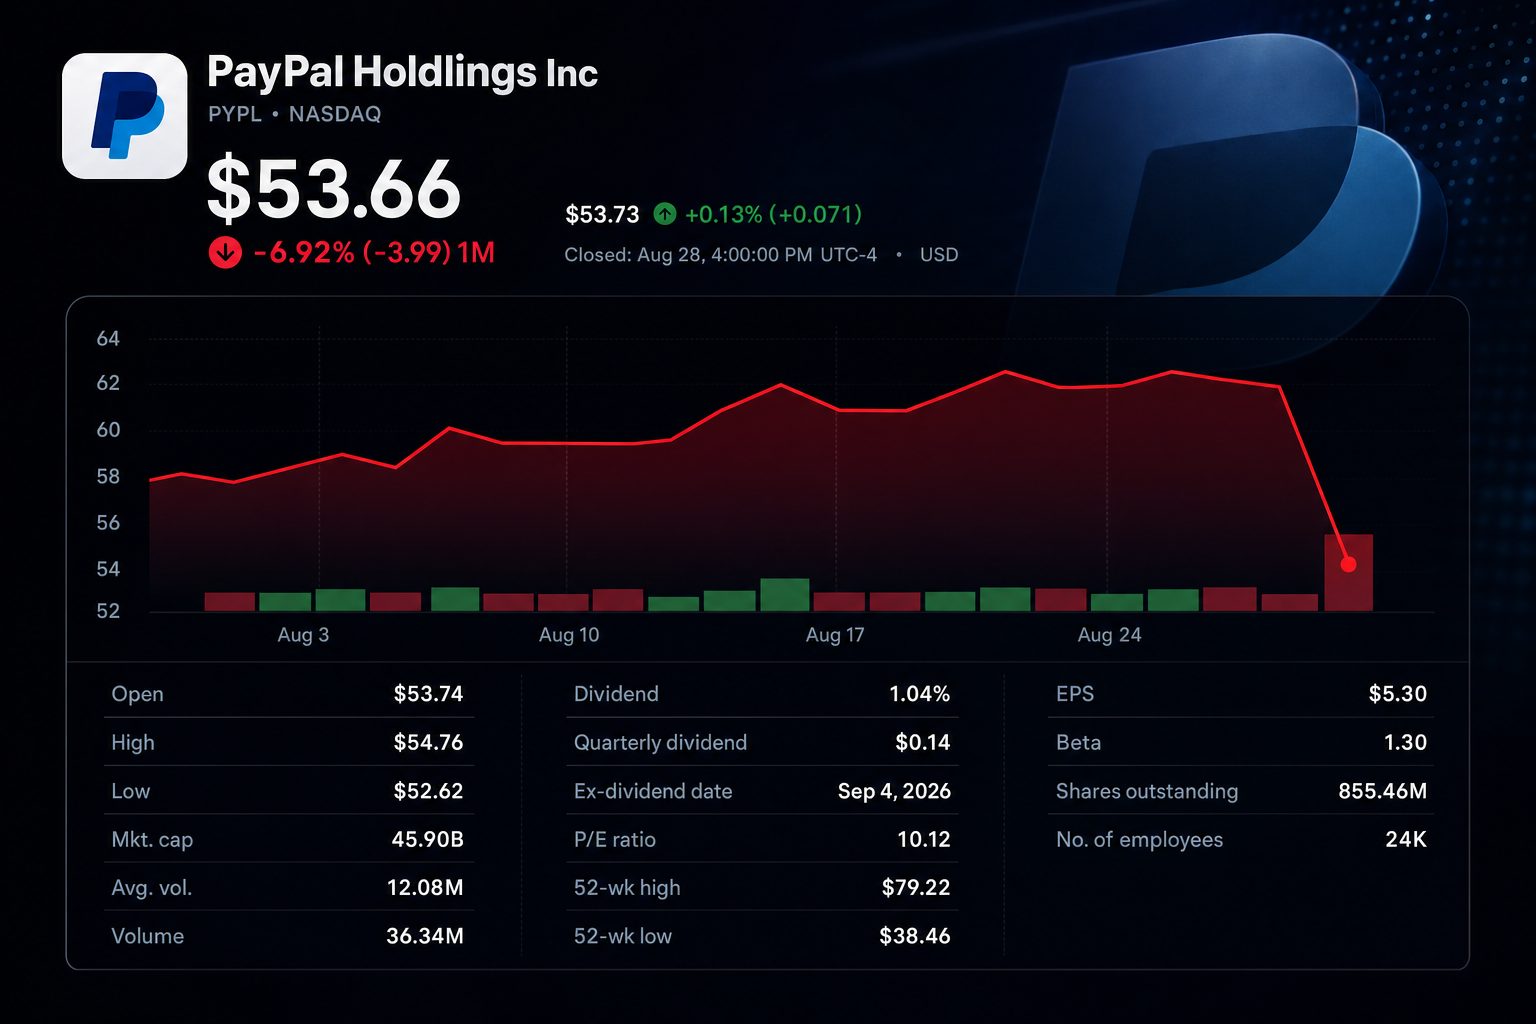The width and height of the screenshot is (1536, 1024).
Task: Click the "Quarterly dividend" label
Action: click(660, 743)
